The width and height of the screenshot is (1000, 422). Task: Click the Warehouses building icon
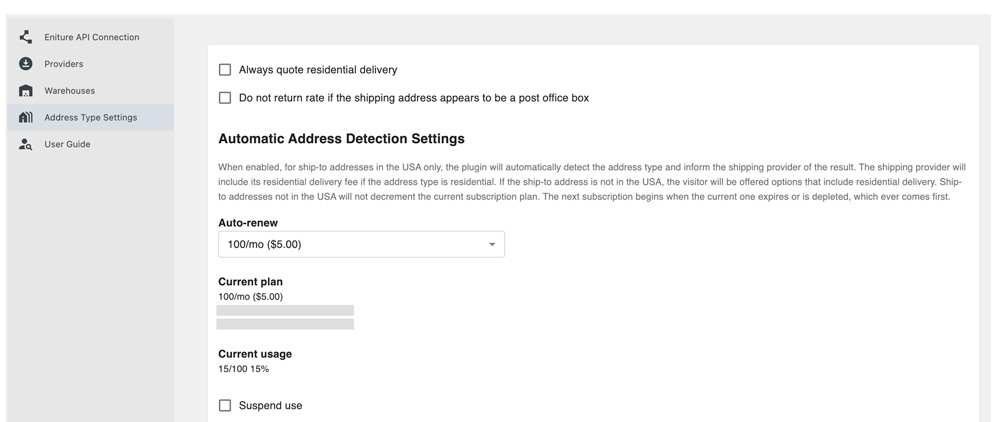click(26, 91)
